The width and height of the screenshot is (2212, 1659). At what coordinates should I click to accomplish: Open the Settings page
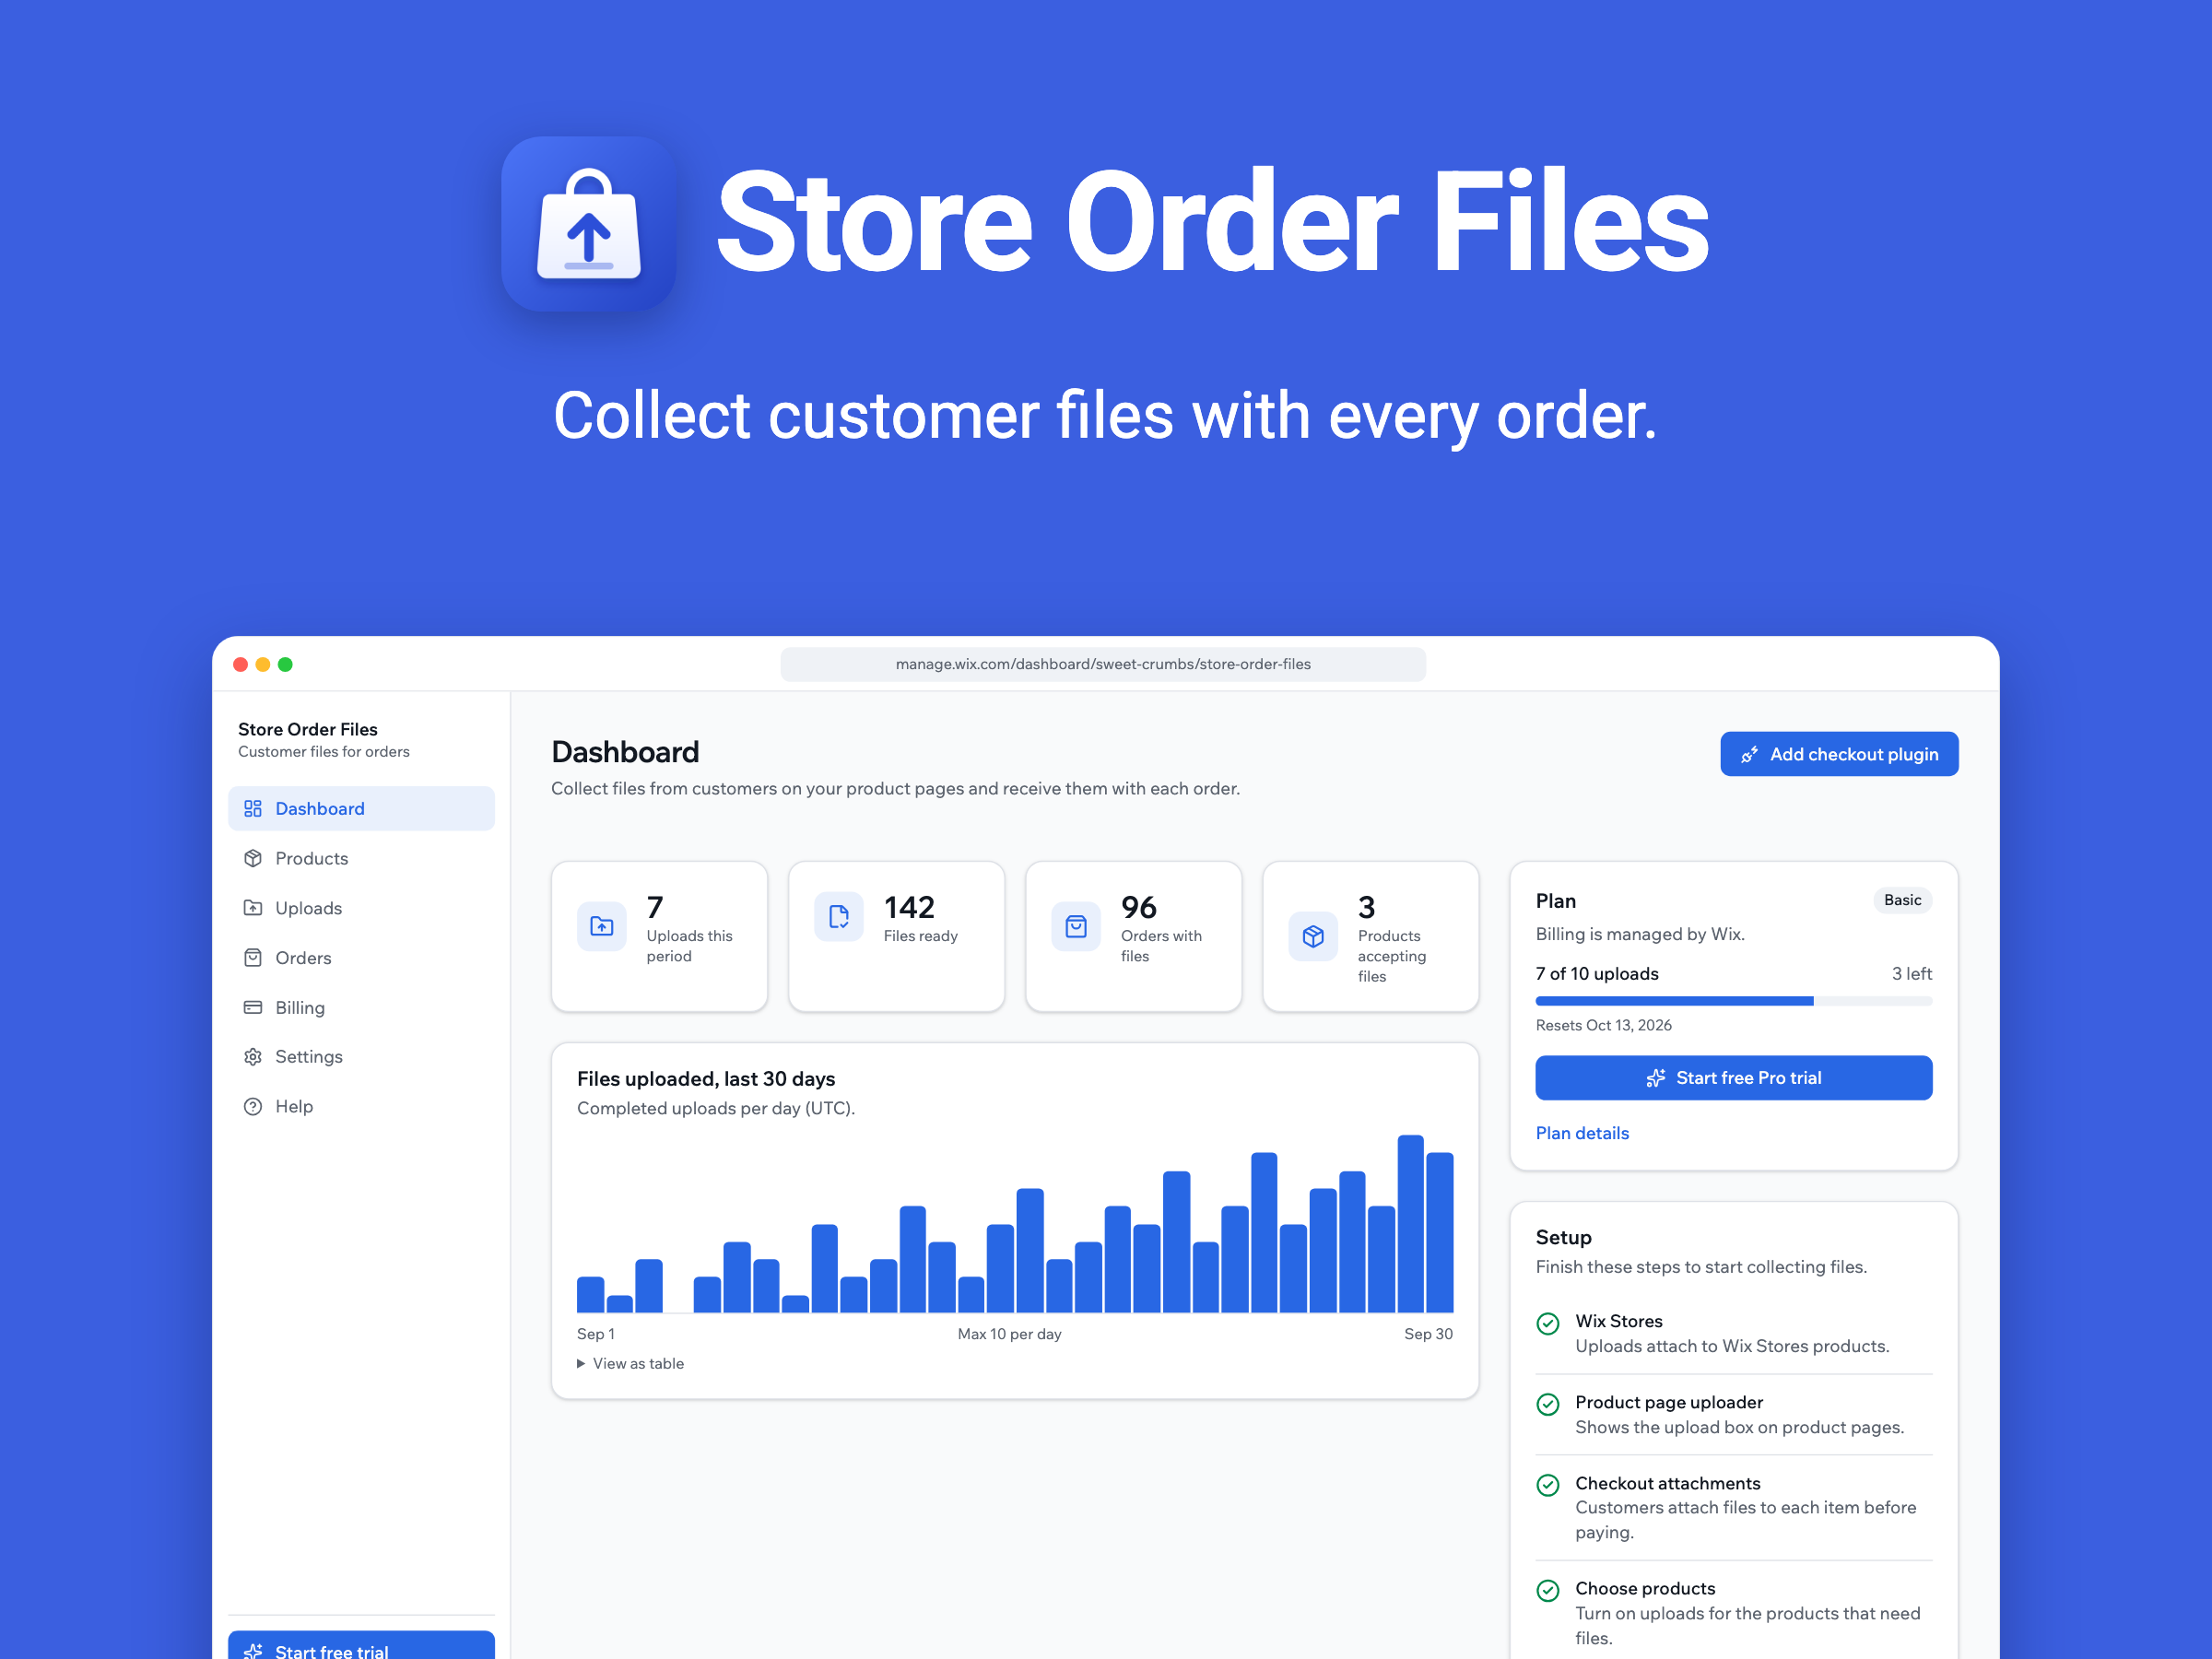[x=361, y=1057]
